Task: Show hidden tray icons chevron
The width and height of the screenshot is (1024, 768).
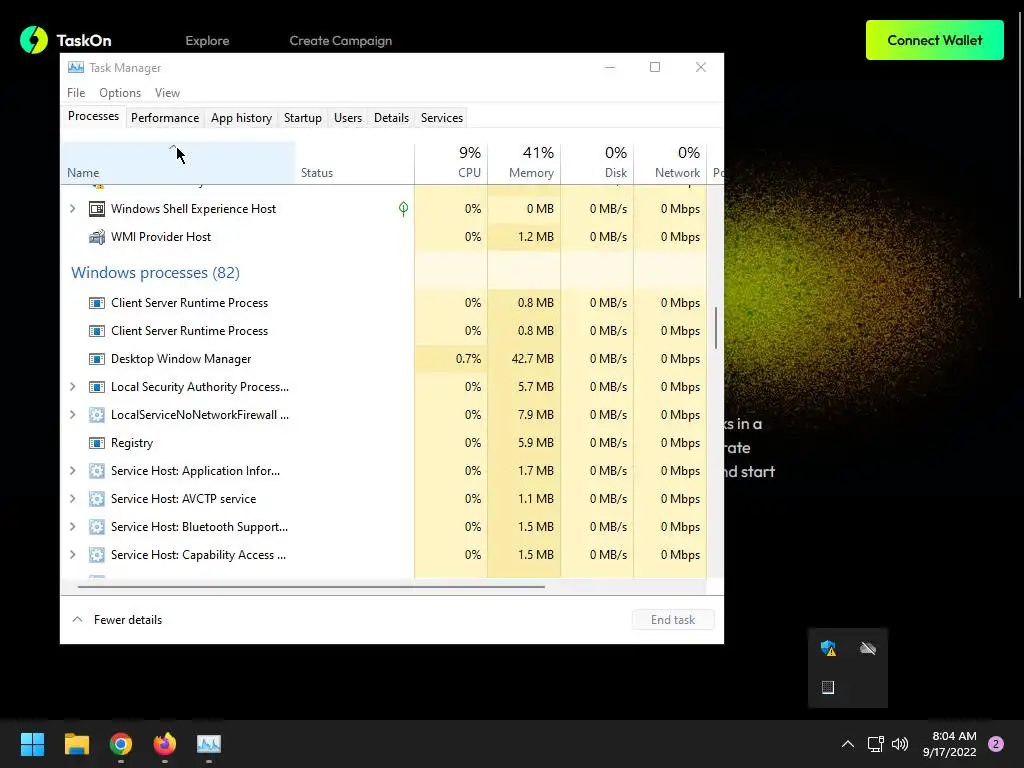Action: pyautogui.click(x=848, y=744)
